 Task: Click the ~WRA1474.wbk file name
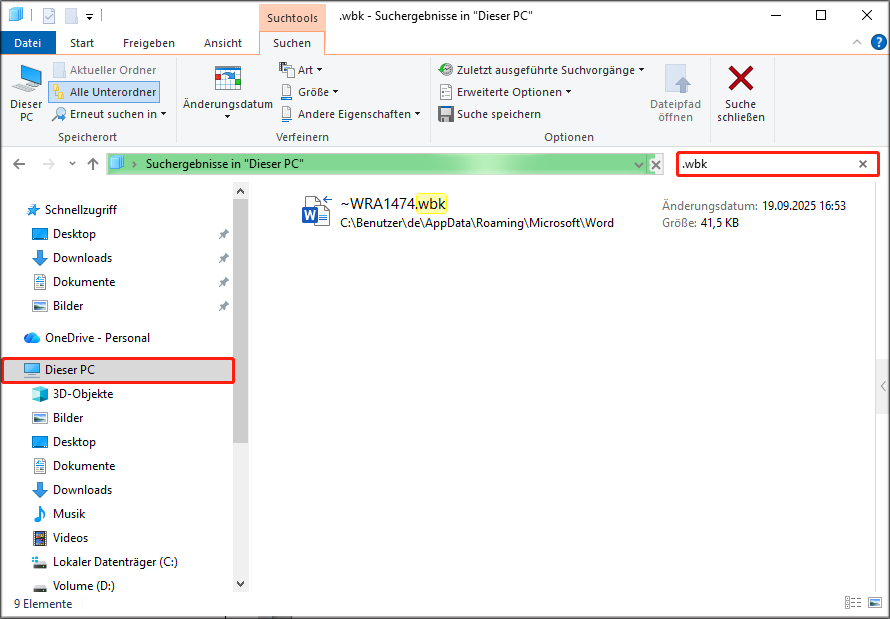(x=393, y=203)
